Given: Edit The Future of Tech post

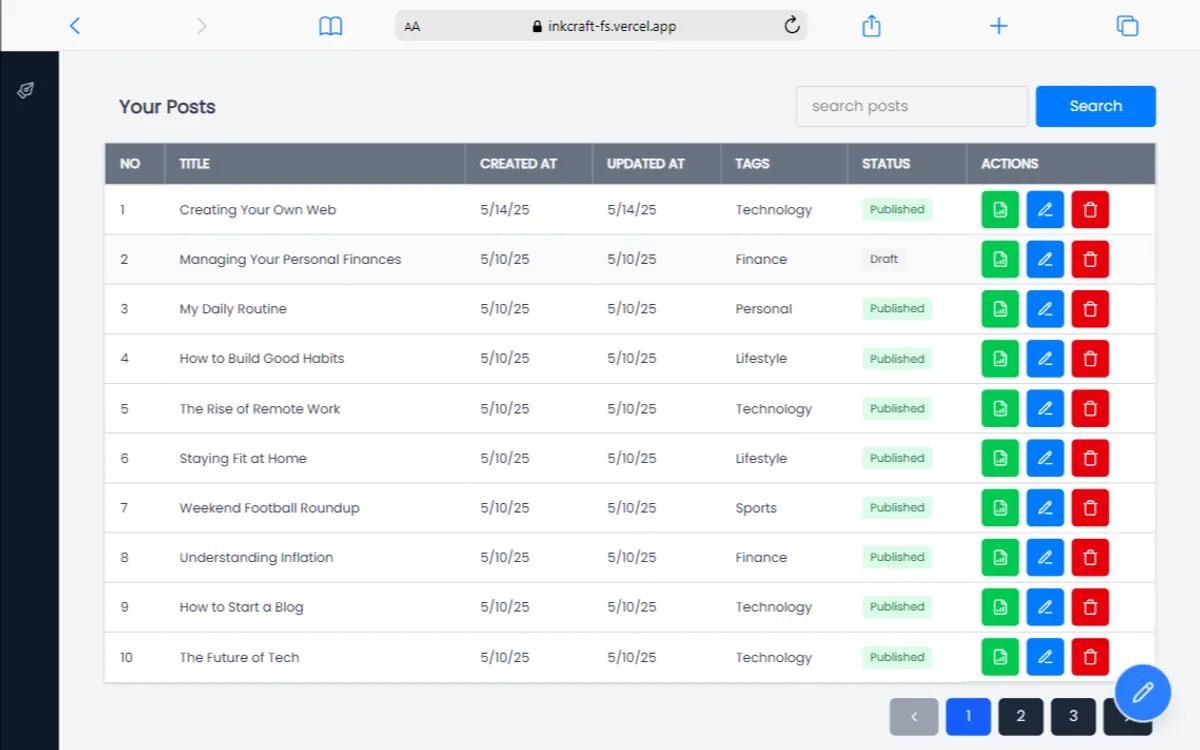Looking at the screenshot, I should click(x=1045, y=657).
